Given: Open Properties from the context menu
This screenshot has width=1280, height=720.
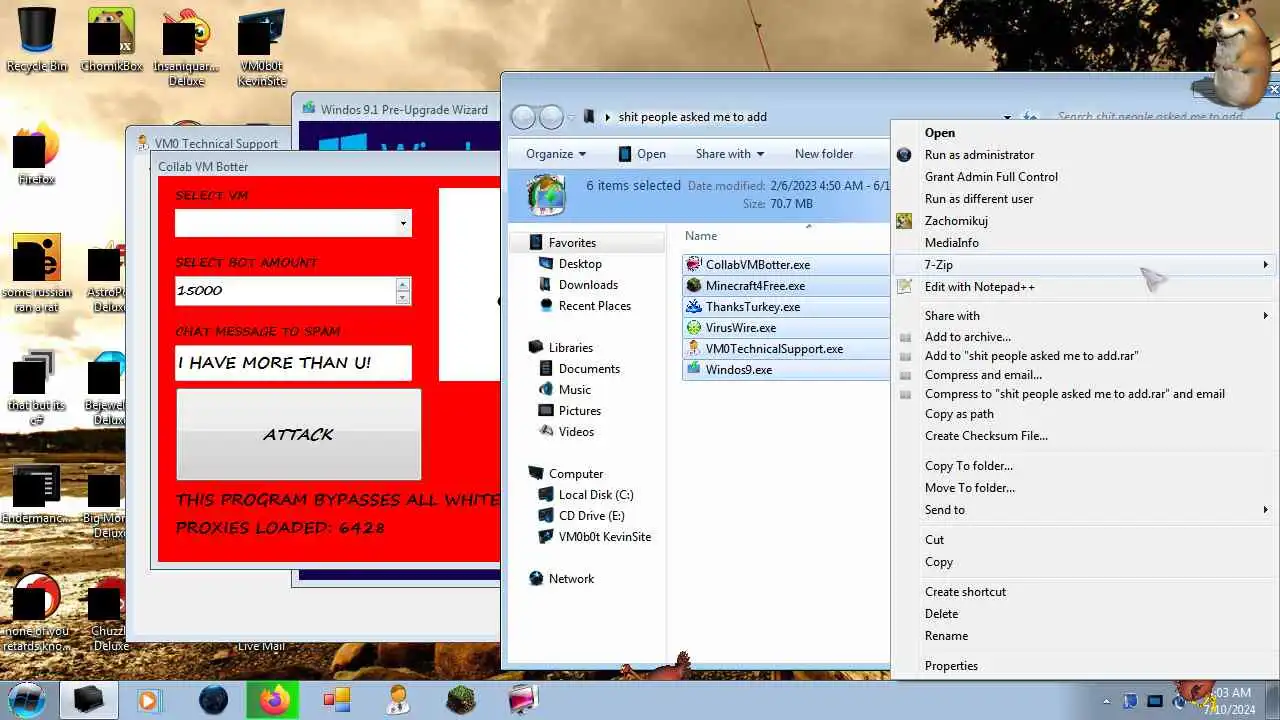Looking at the screenshot, I should (1084, 666).
